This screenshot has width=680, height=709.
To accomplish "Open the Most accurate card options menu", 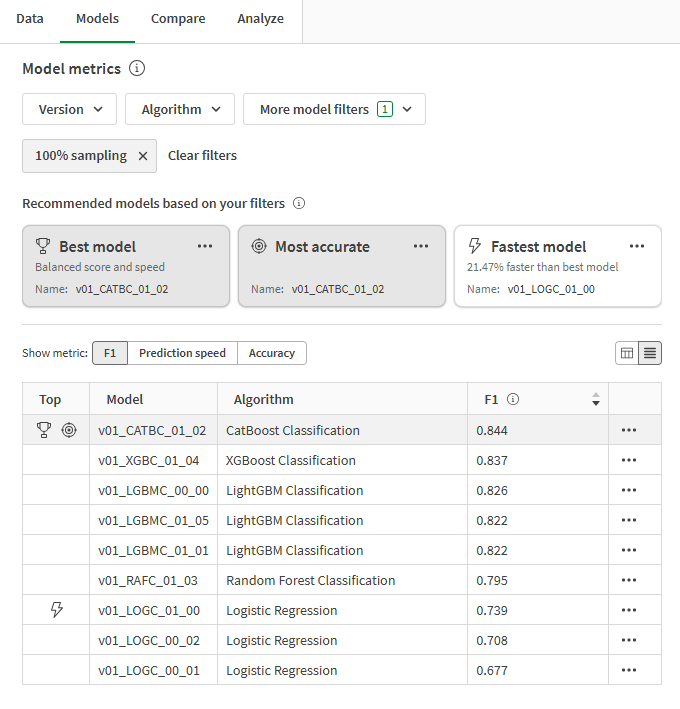I will (421, 246).
